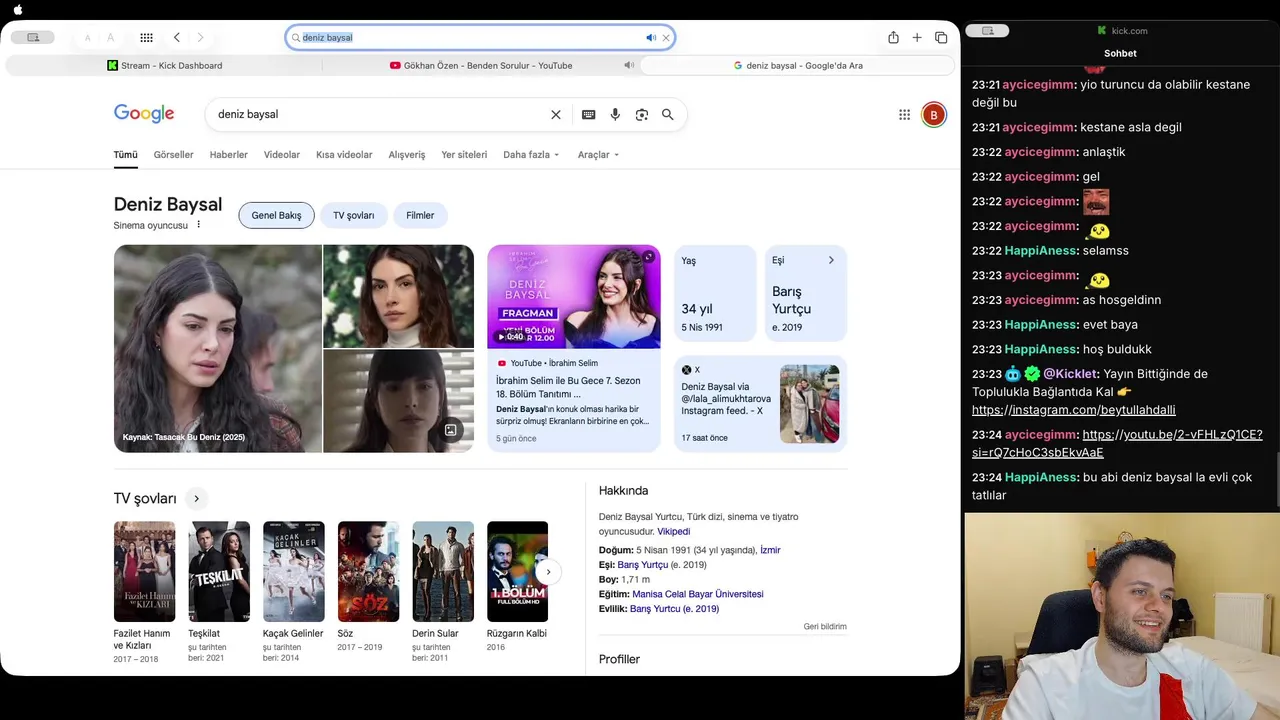Open the Google apps grid

(x=904, y=114)
